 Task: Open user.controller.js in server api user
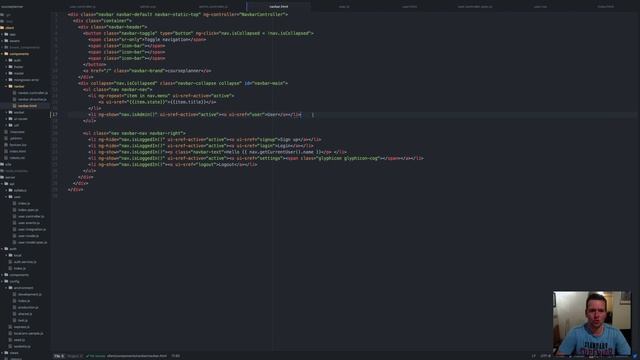(x=31, y=216)
